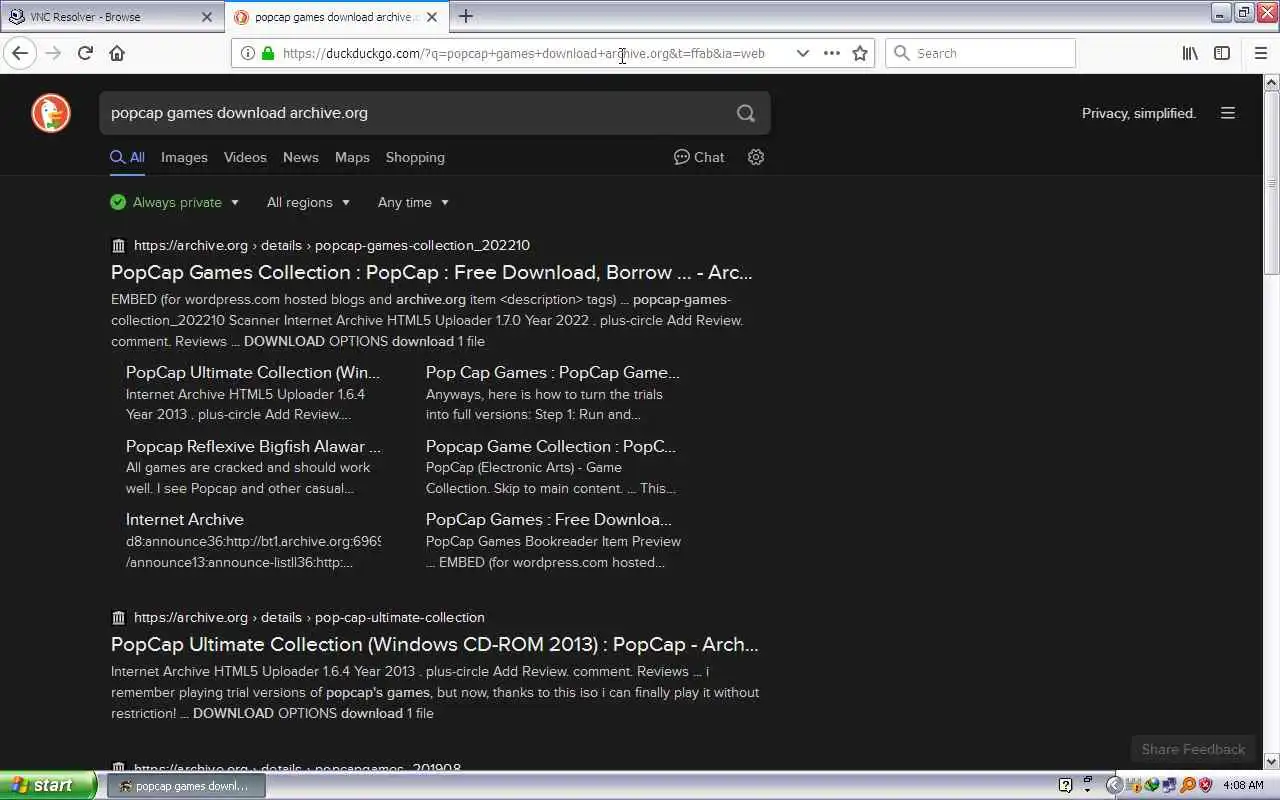The width and height of the screenshot is (1280, 800).
Task: Expand hidden tray icons arrow
Action: pyautogui.click(x=1114, y=785)
